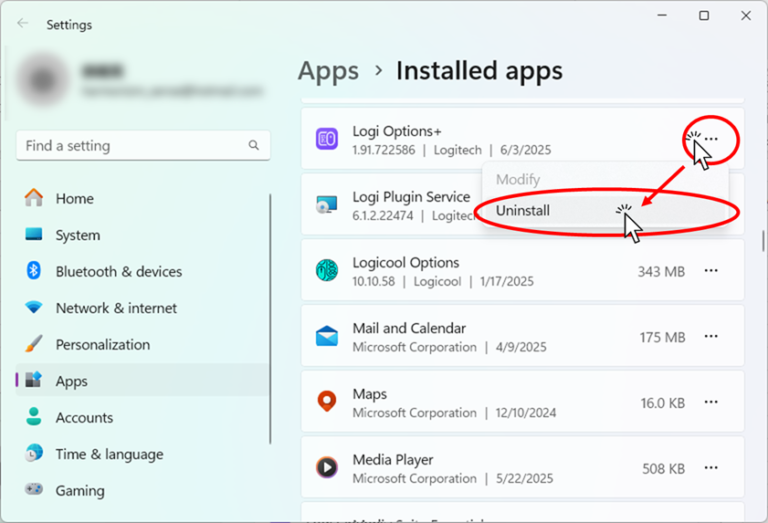Open more options for Maps app

[711, 402]
